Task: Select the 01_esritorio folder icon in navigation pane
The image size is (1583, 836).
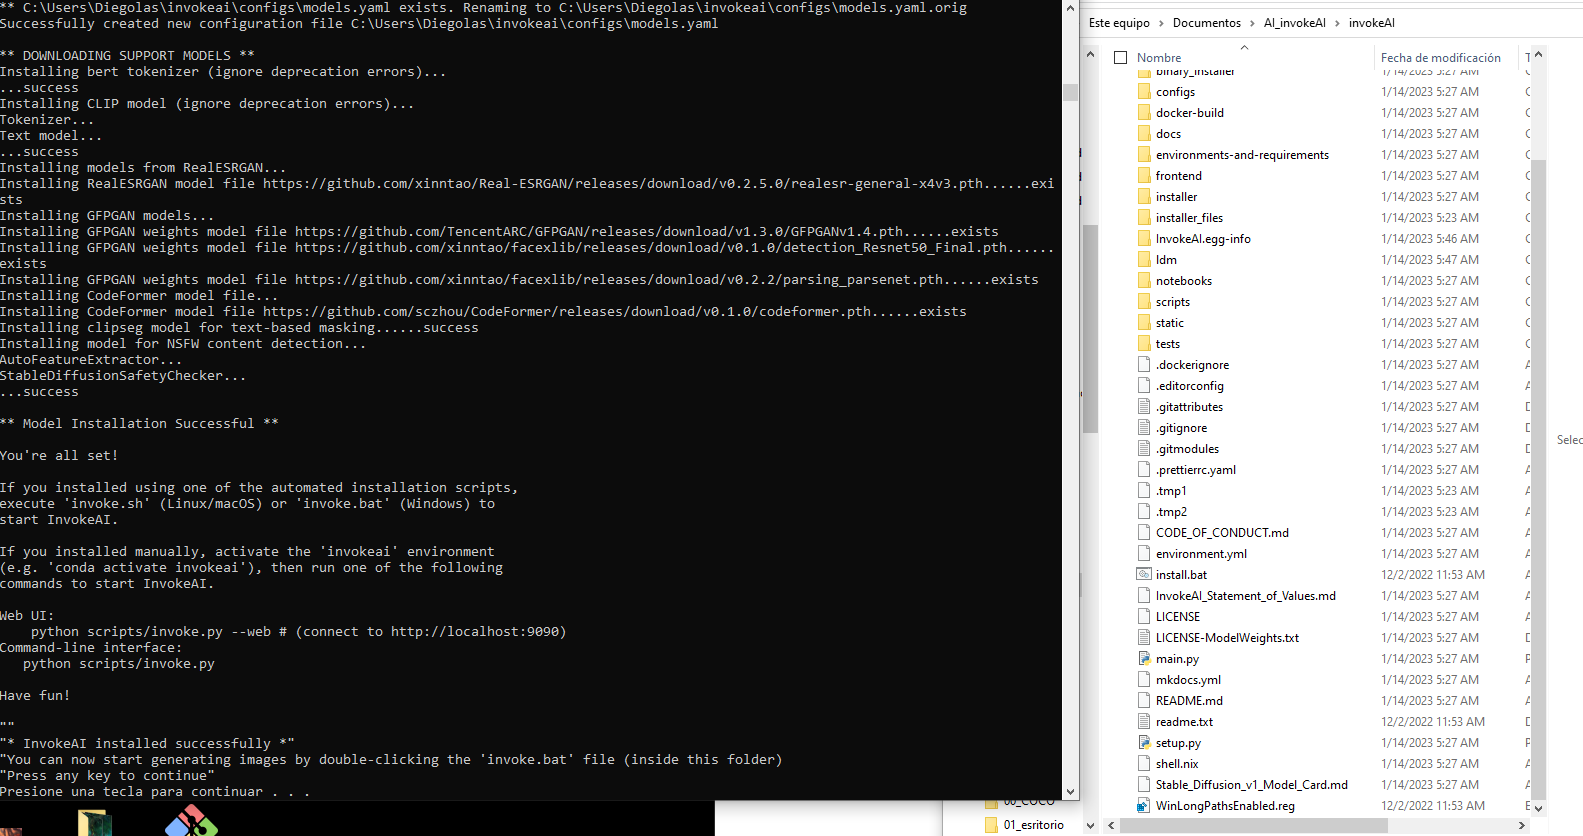Action: 991,825
